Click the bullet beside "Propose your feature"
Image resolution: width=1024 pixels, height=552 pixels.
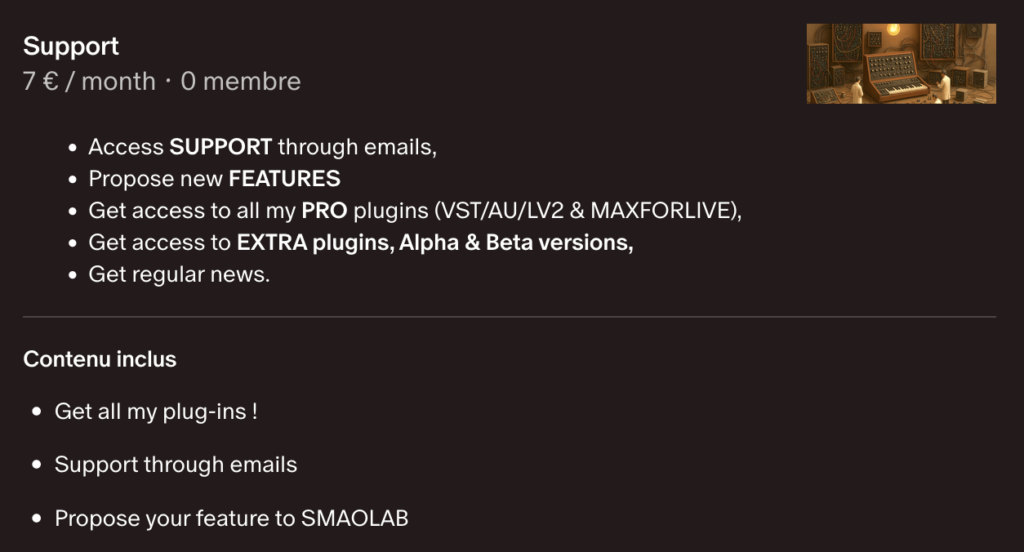pos(37,519)
